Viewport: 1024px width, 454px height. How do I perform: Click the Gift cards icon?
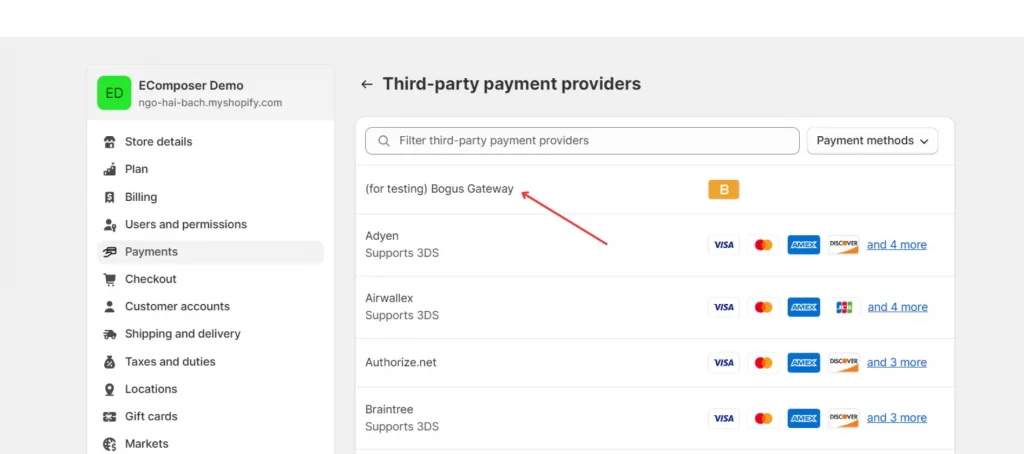[110, 417]
